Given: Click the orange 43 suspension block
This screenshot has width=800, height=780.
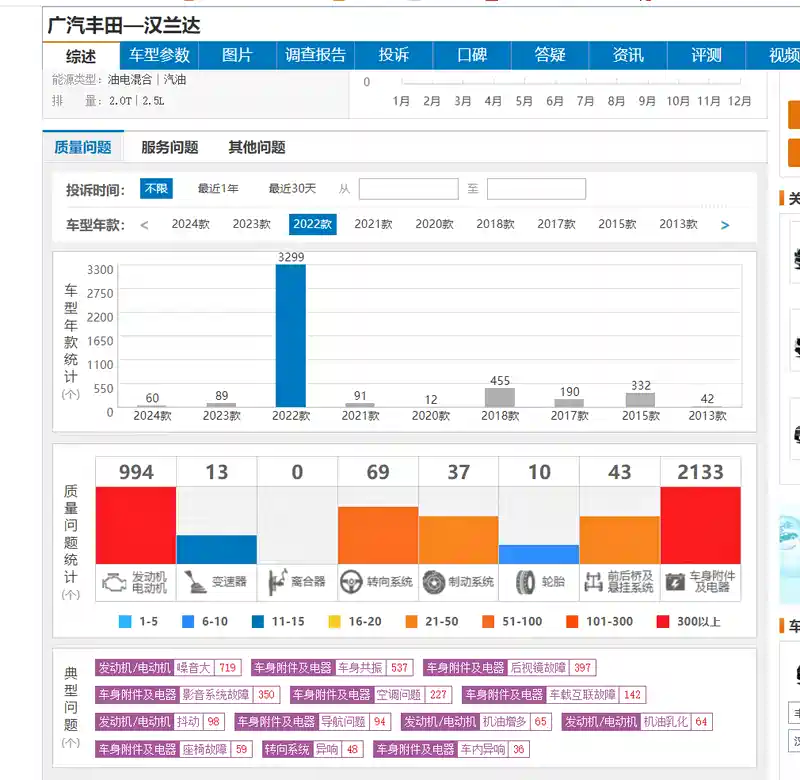Looking at the screenshot, I should pyautogui.click(x=620, y=540).
